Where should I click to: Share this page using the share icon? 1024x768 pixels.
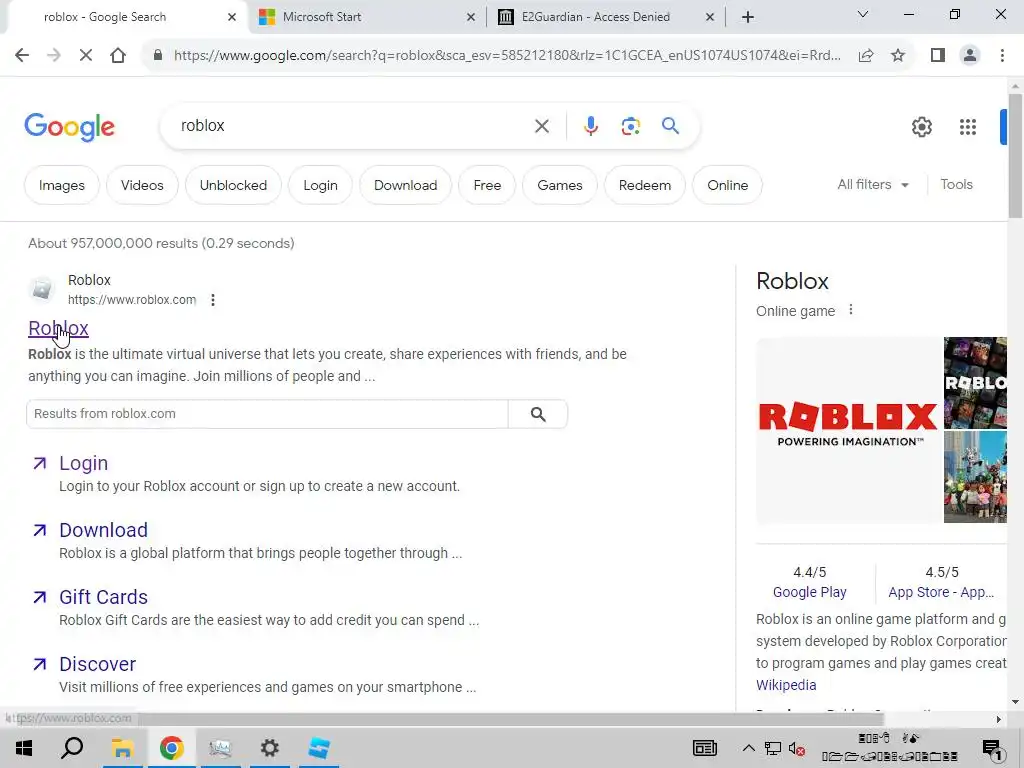pos(866,56)
